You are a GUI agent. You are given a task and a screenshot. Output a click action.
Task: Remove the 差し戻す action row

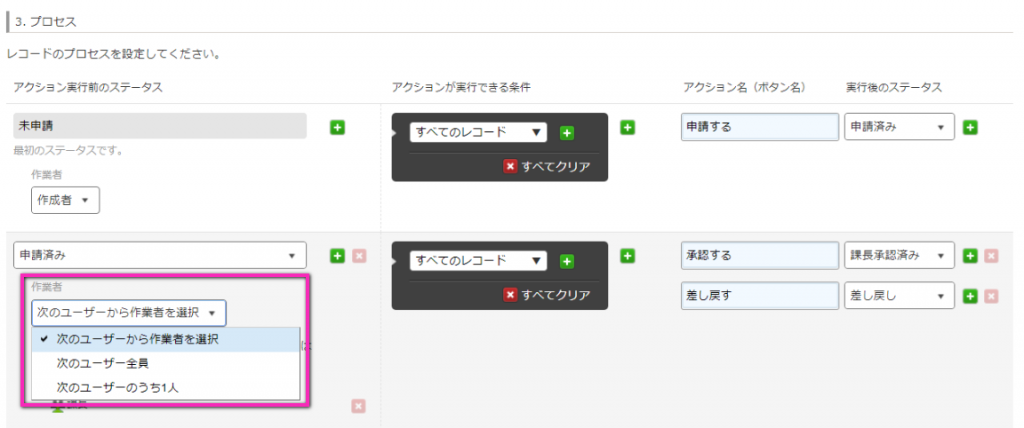[x=991, y=296]
